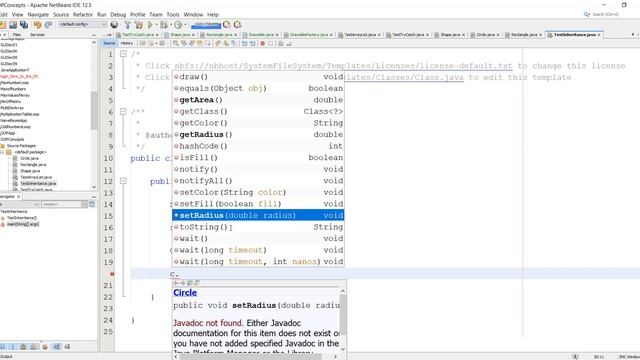
Task: Open the Debug menu
Action: pos(118,14)
